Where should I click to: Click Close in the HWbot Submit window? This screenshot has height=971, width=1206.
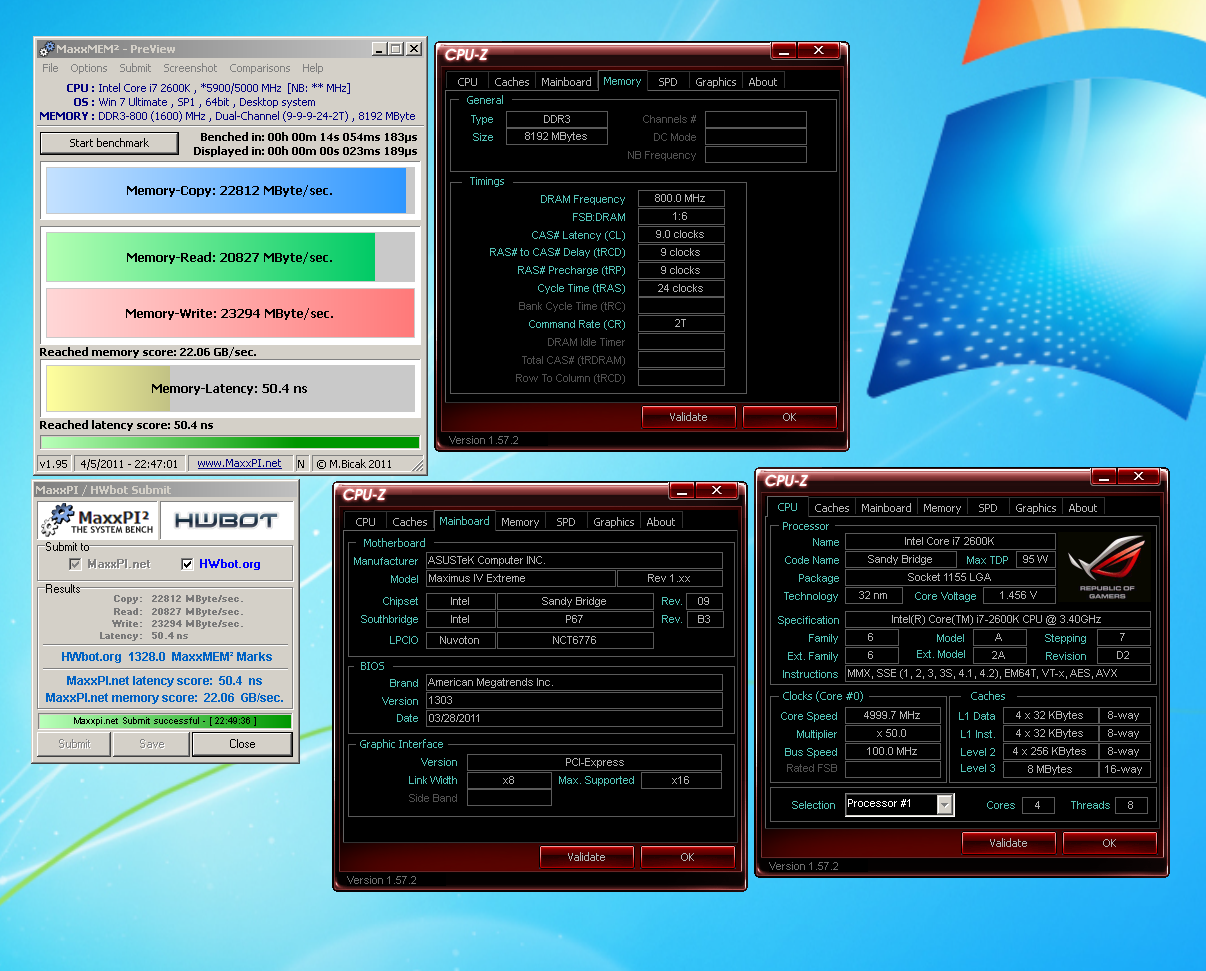tap(242, 744)
